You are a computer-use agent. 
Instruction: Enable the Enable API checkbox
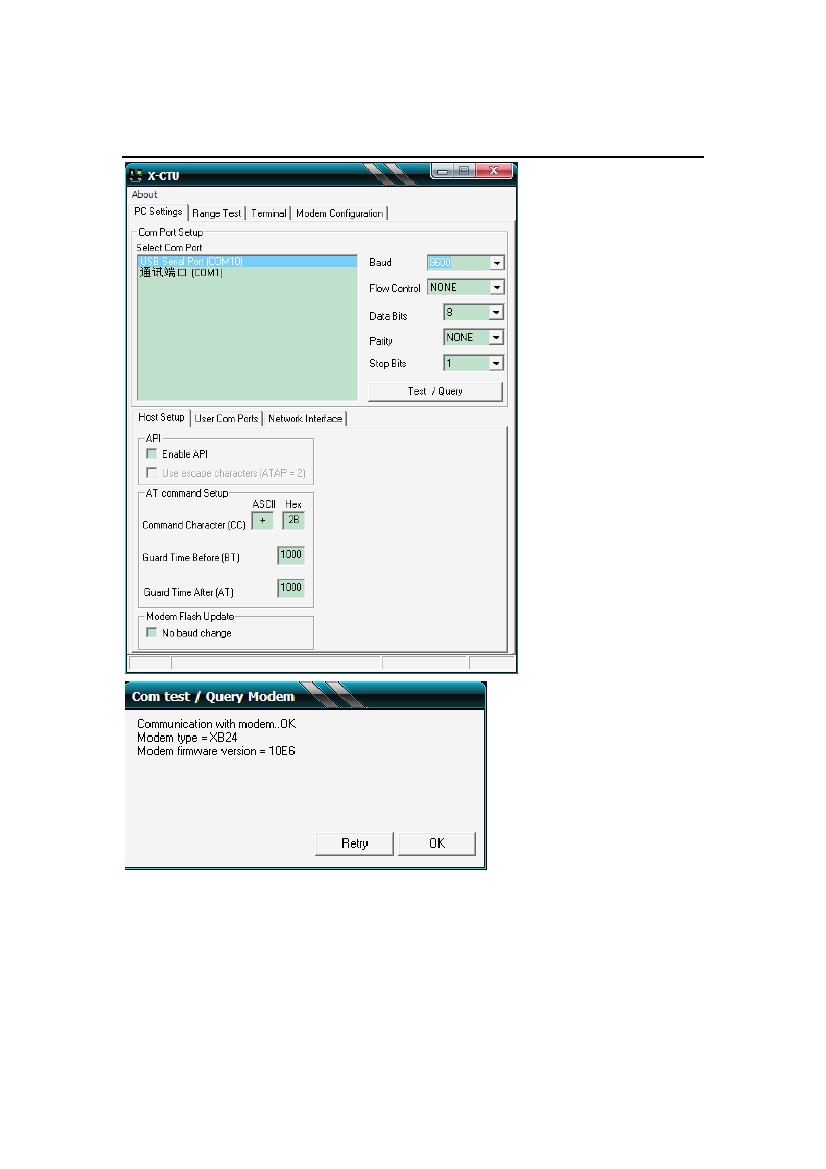click(152, 453)
